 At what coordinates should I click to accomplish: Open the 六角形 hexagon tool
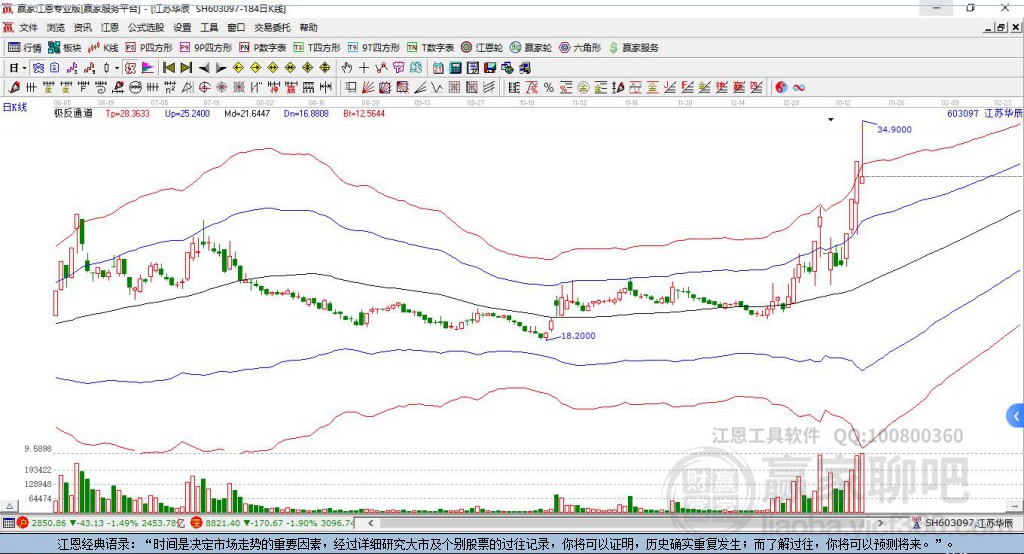(x=580, y=48)
